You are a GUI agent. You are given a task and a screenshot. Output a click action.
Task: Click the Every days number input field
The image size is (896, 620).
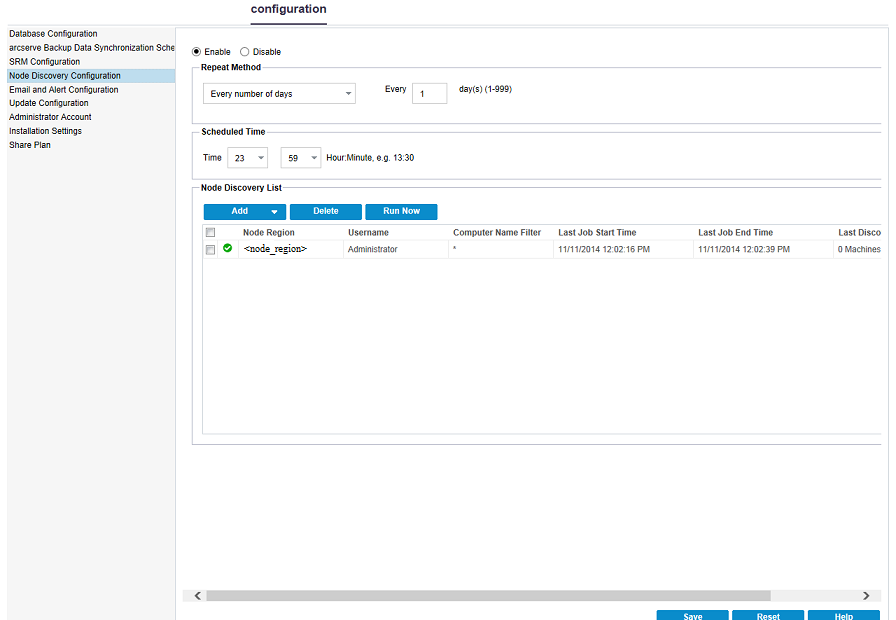(429, 94)
